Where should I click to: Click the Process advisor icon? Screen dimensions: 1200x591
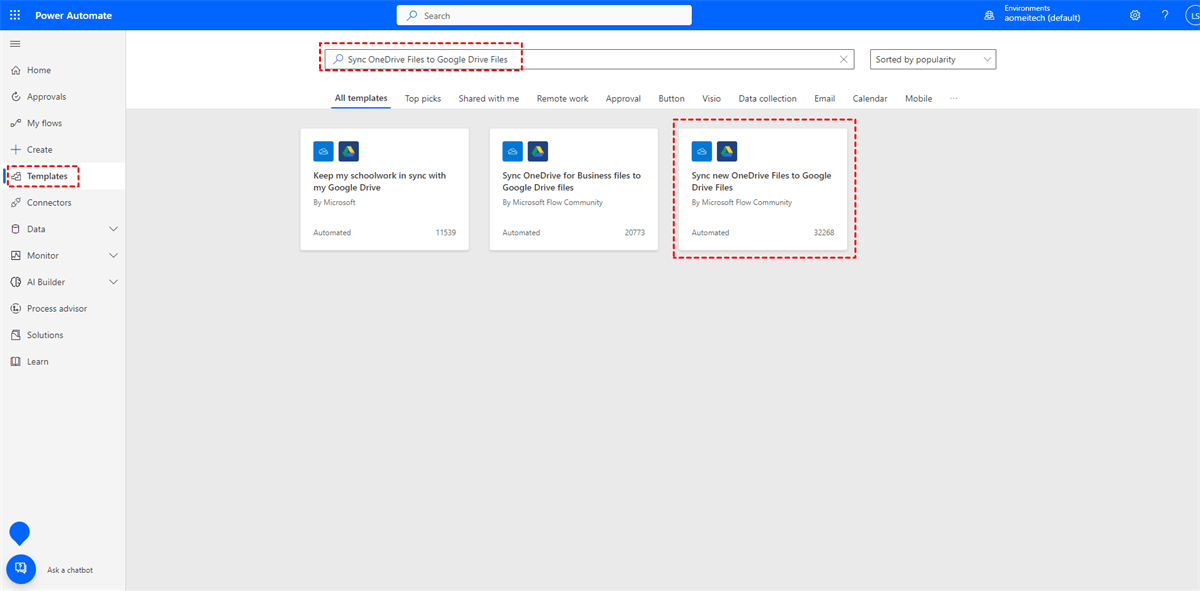coord(15,308)
